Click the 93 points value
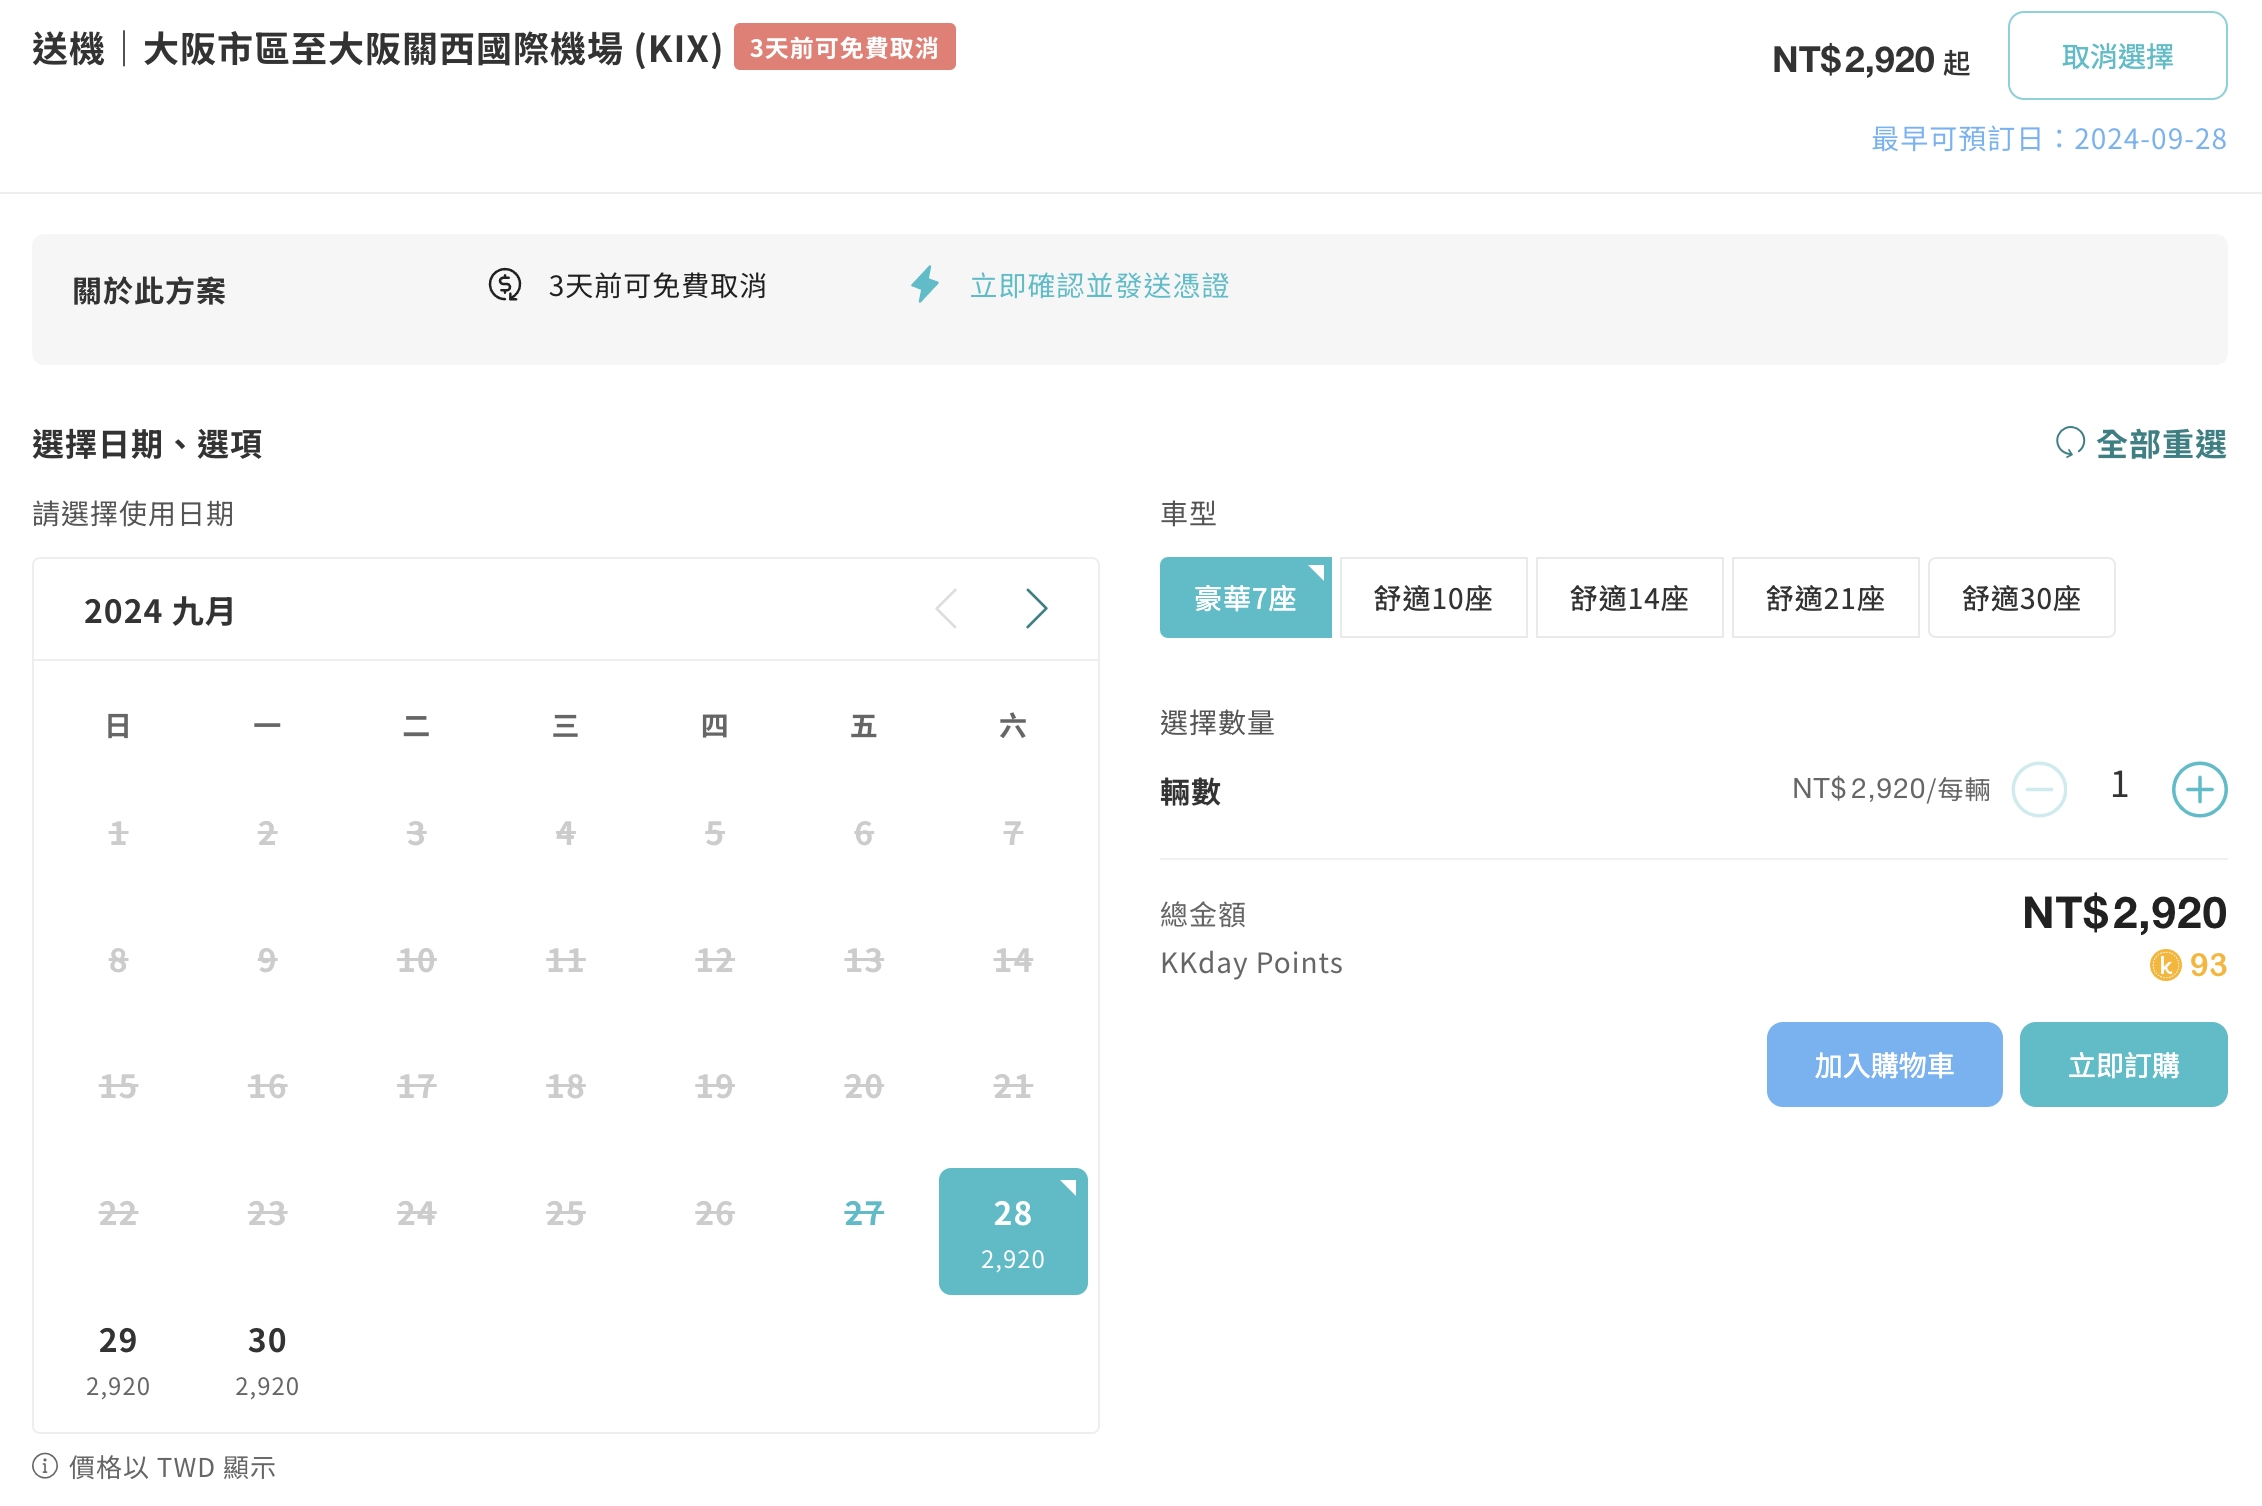The image size is (2262, 1506). (2208, 965)
